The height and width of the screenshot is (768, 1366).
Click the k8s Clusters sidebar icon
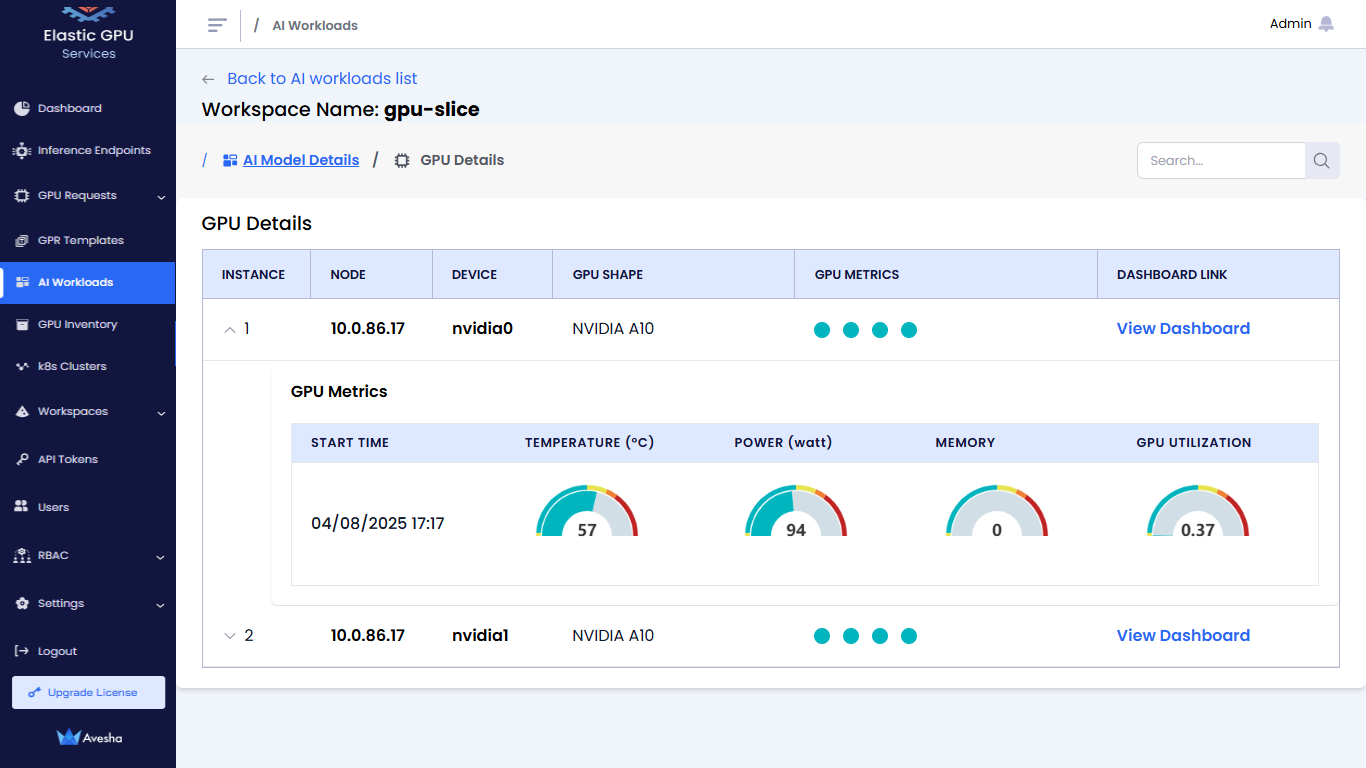point(21,367)
